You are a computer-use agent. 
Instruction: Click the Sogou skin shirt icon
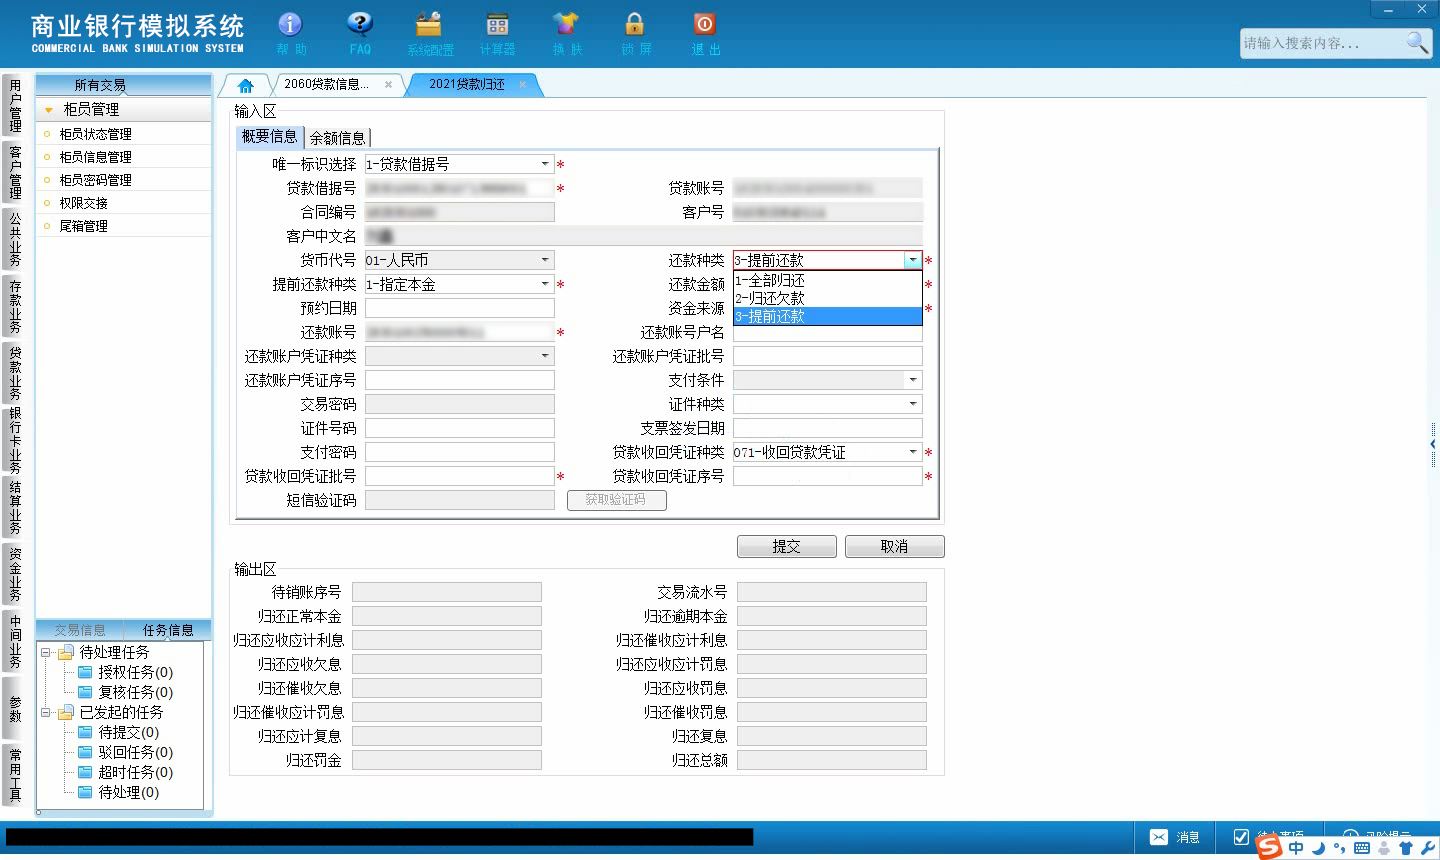1405,848
